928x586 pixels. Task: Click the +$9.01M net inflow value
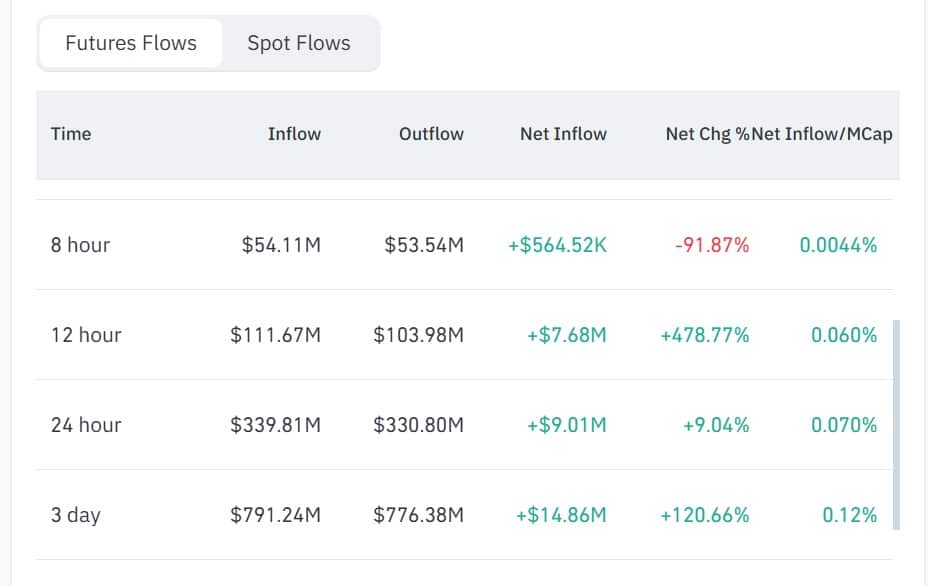(567, 425)
